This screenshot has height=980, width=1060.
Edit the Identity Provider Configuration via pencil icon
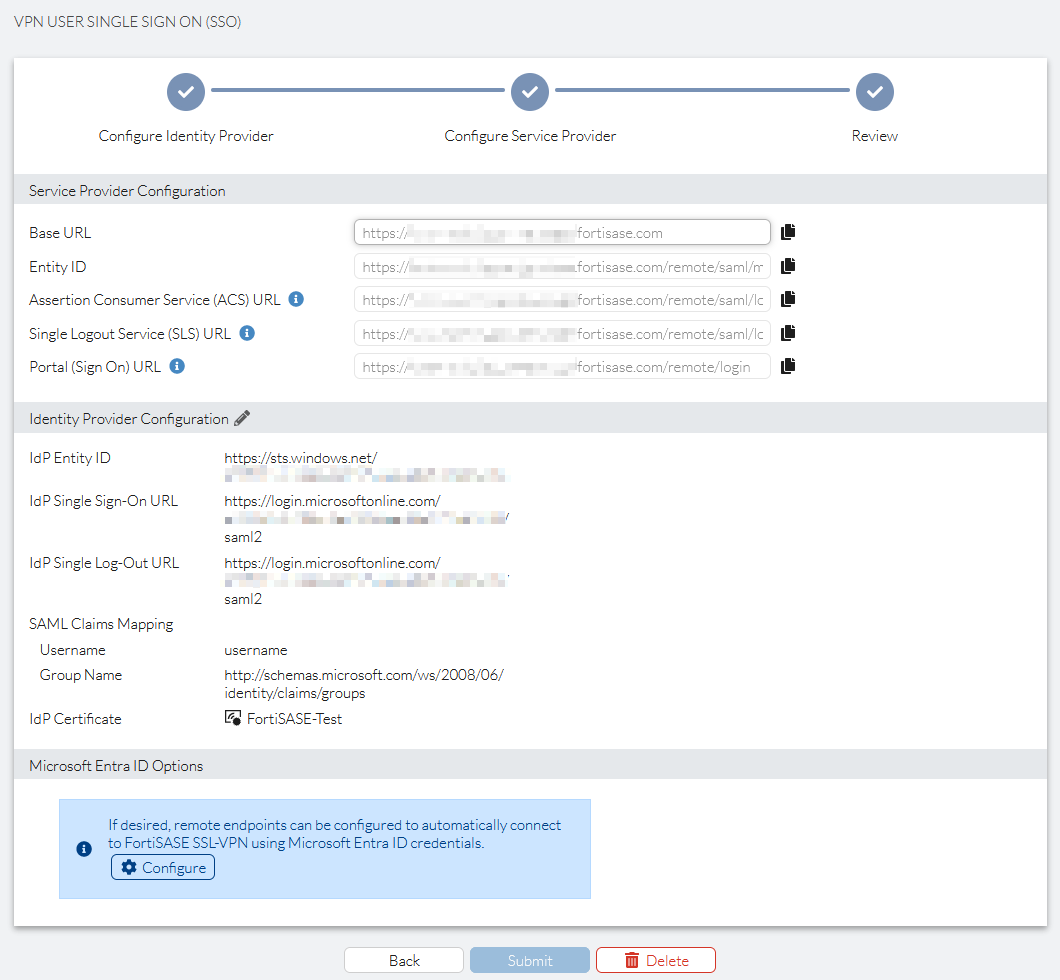click(x=242, y=418)
